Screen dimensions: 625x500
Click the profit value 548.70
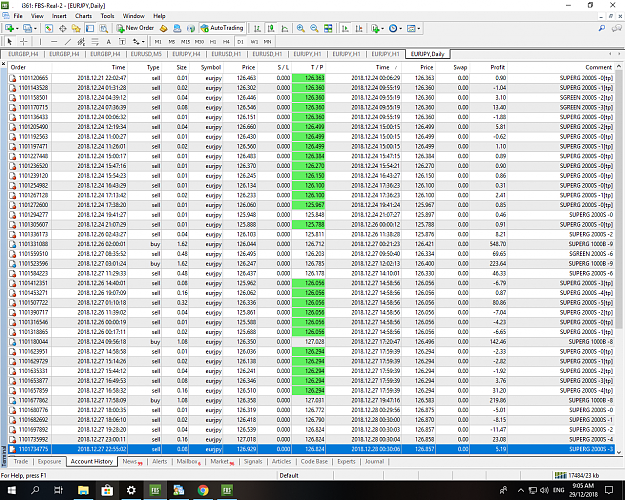pos(497,244)
